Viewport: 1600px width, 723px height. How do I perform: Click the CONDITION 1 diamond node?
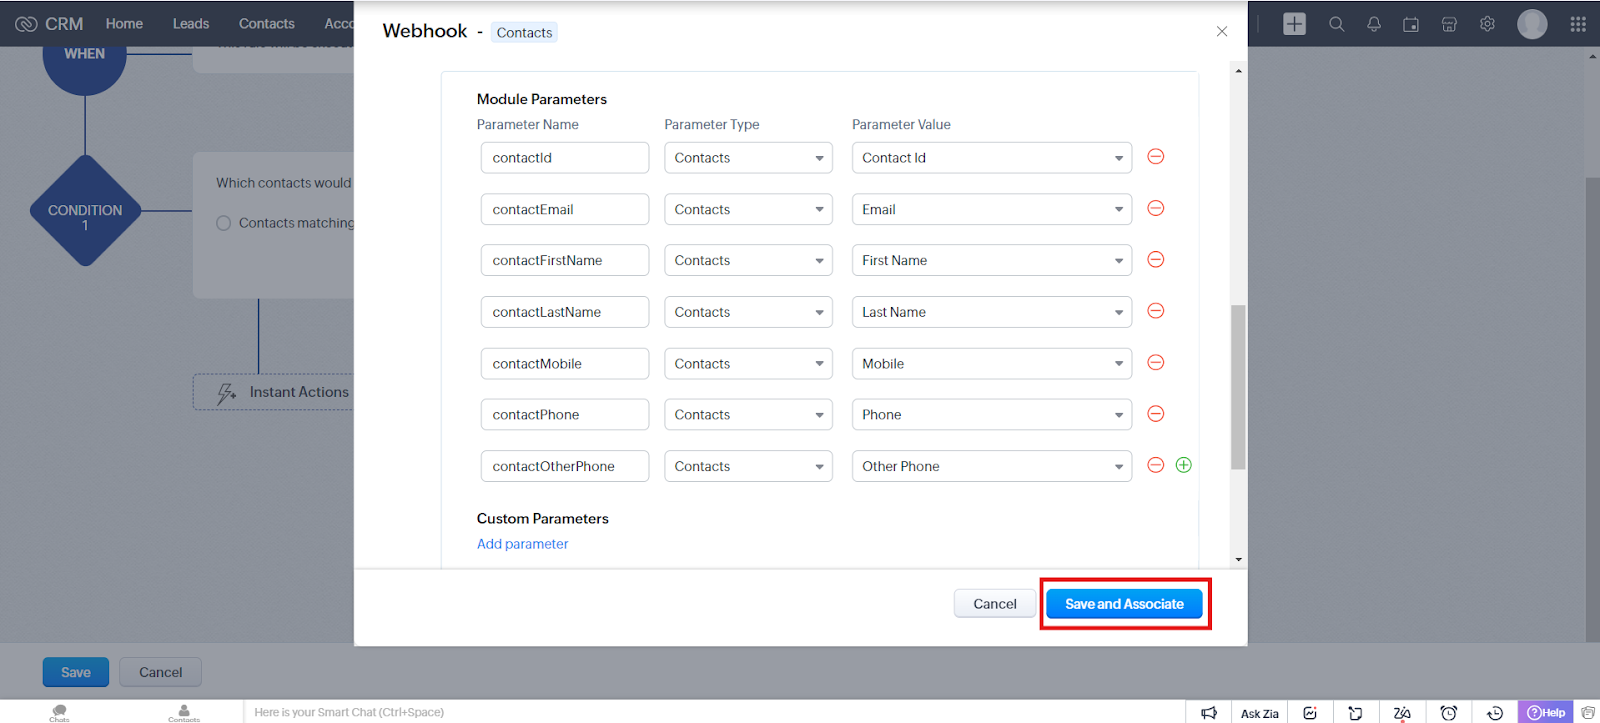(85, 210)
